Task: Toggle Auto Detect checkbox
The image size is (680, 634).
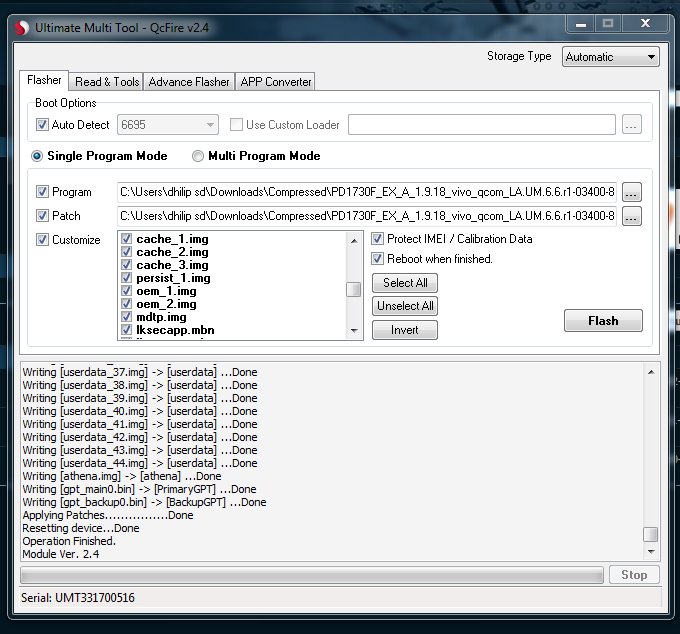Action: click(x=42, y=125)
